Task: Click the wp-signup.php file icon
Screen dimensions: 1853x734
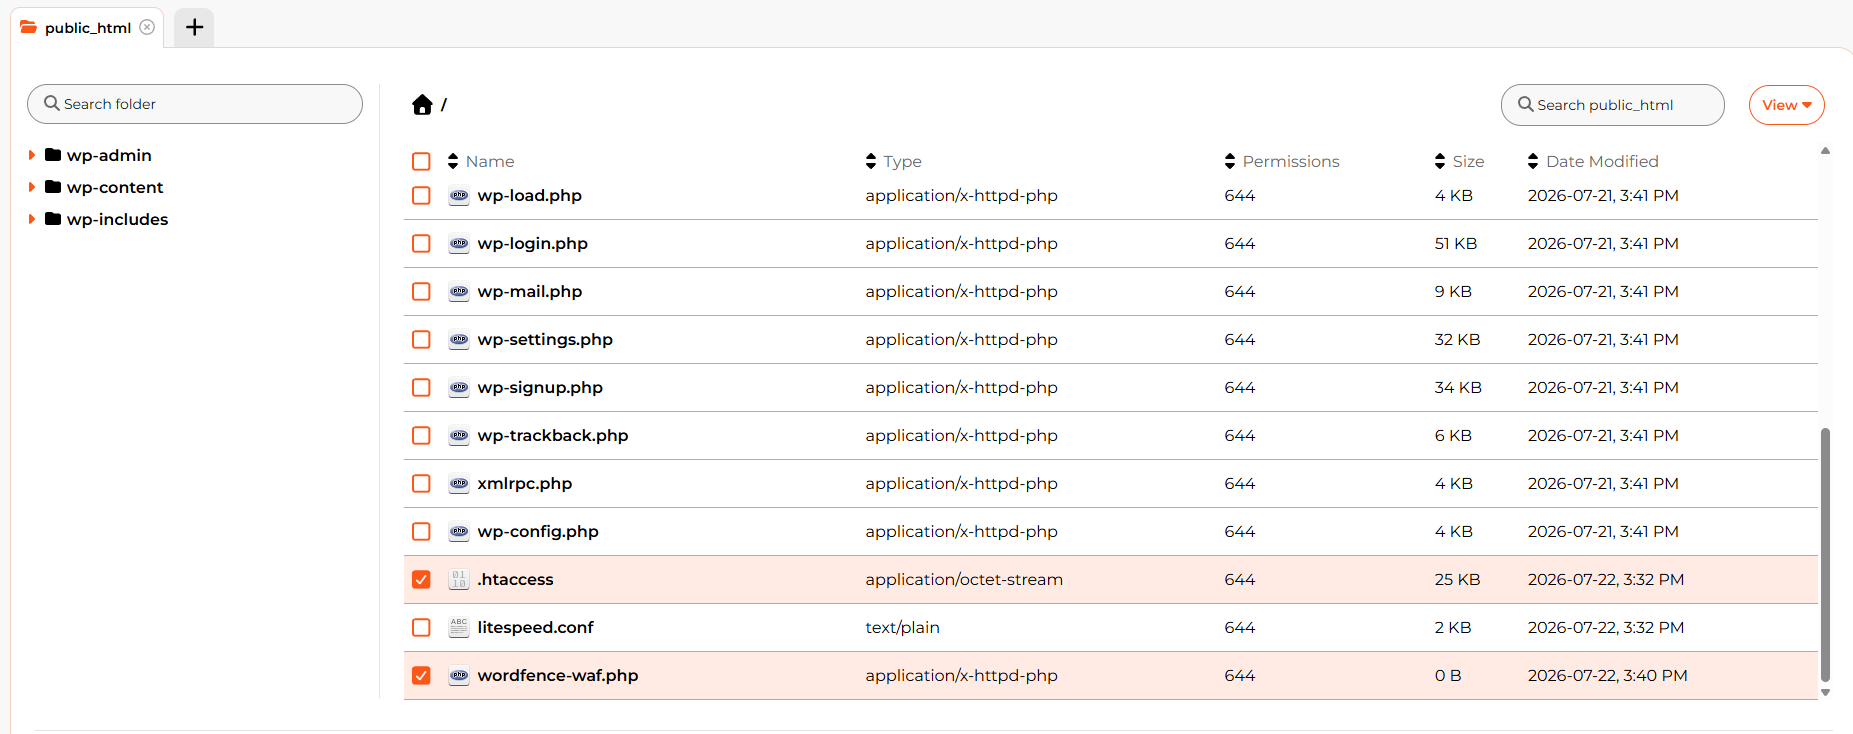Action: pos(459,388)
